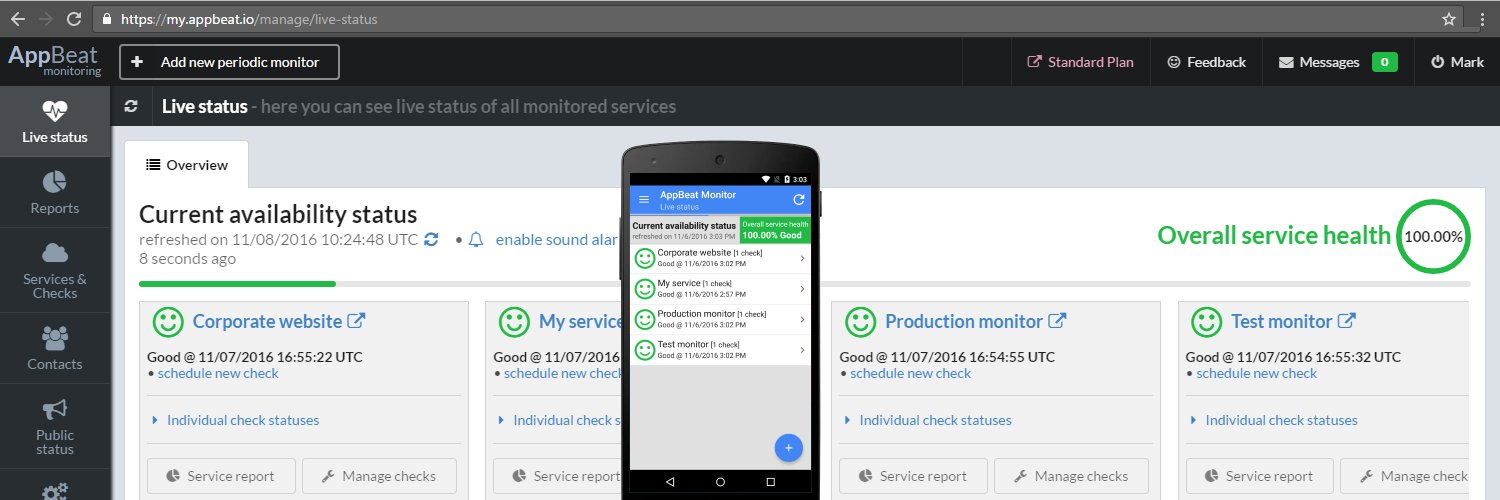Schedule new check for My service
The height and width of the screenshot is (500, 1500).
click(x=563, y=373)
